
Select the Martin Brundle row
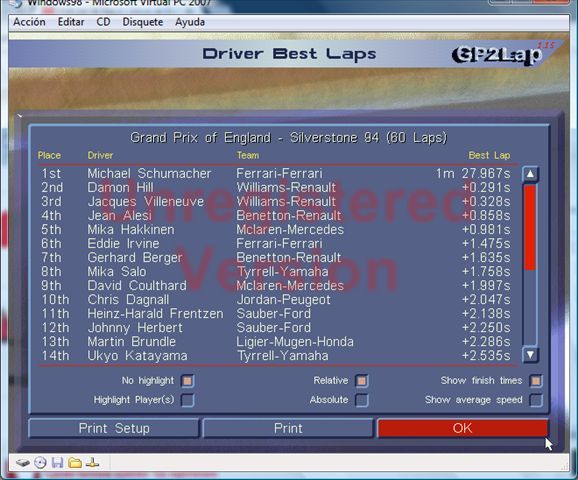(x=276, y=341)
